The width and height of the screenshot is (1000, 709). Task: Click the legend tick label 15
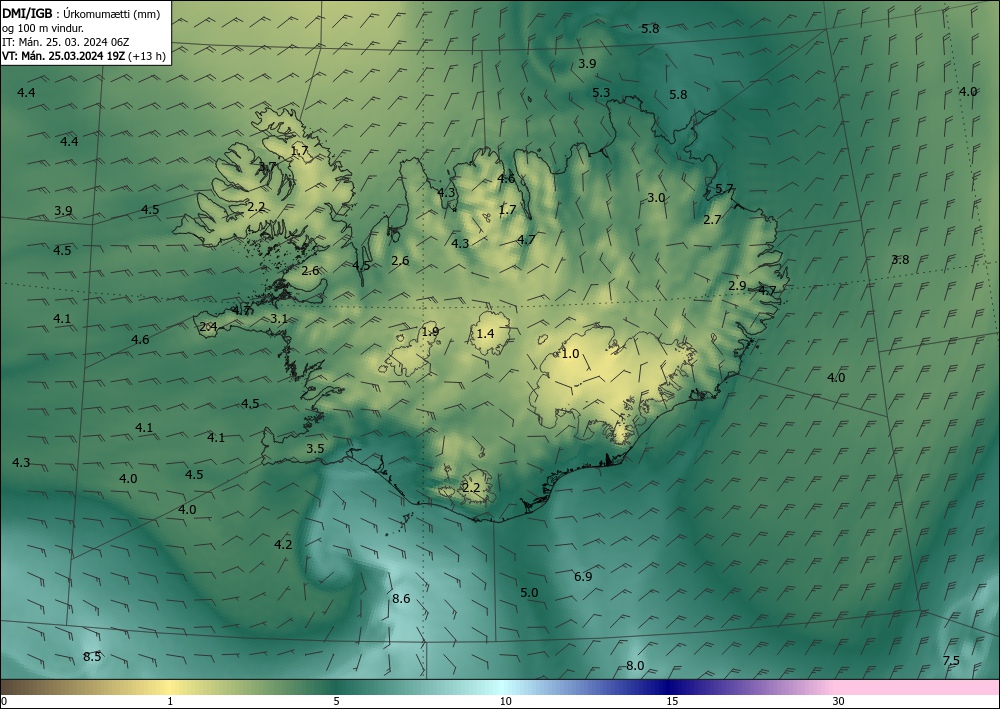pyautogui.click(x=672, y=701)
